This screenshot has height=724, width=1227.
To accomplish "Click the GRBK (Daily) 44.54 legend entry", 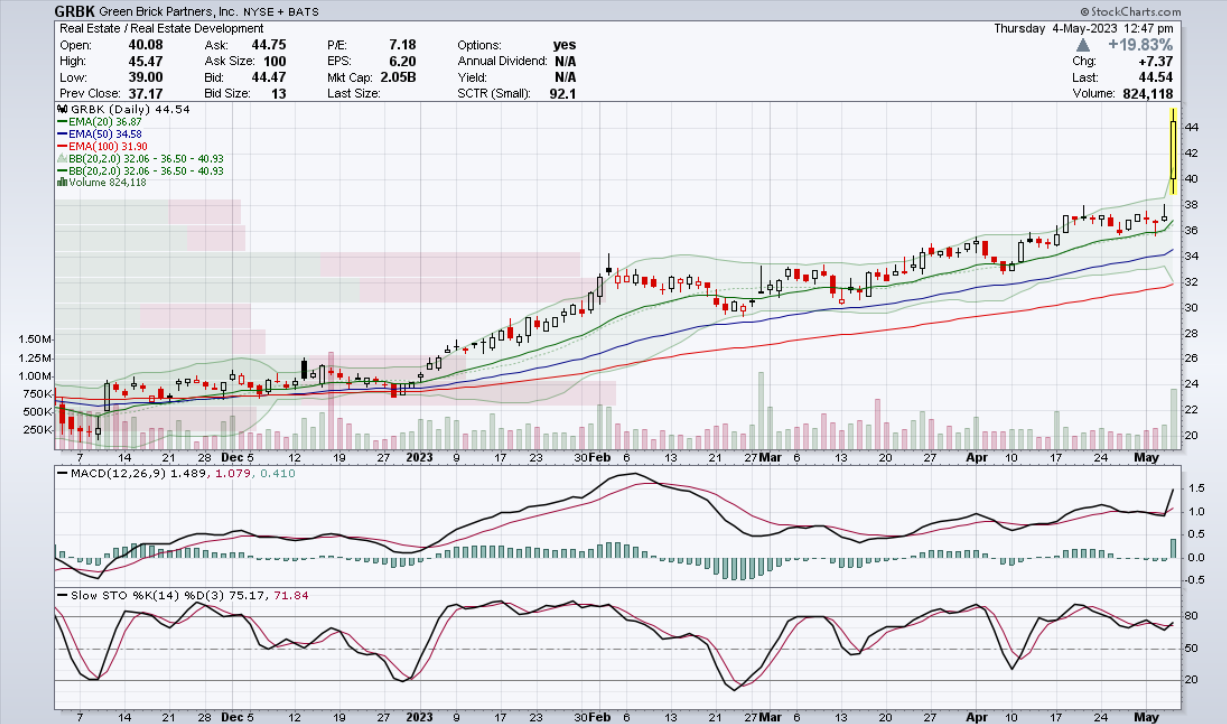I will [124, 109].
